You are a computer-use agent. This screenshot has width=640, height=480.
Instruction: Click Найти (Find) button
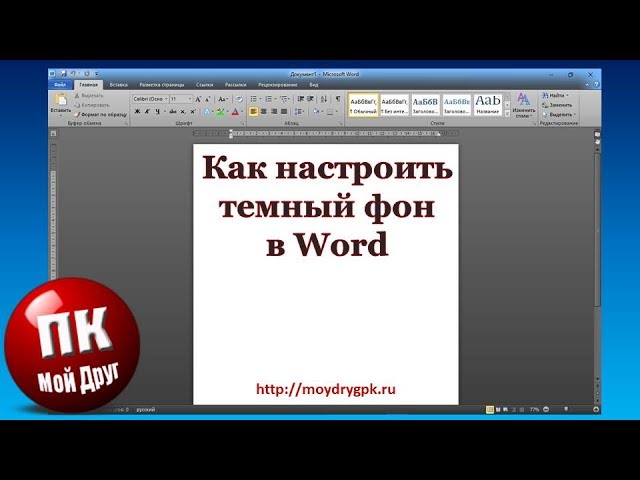pyautogui.click(x=555, y=96)
